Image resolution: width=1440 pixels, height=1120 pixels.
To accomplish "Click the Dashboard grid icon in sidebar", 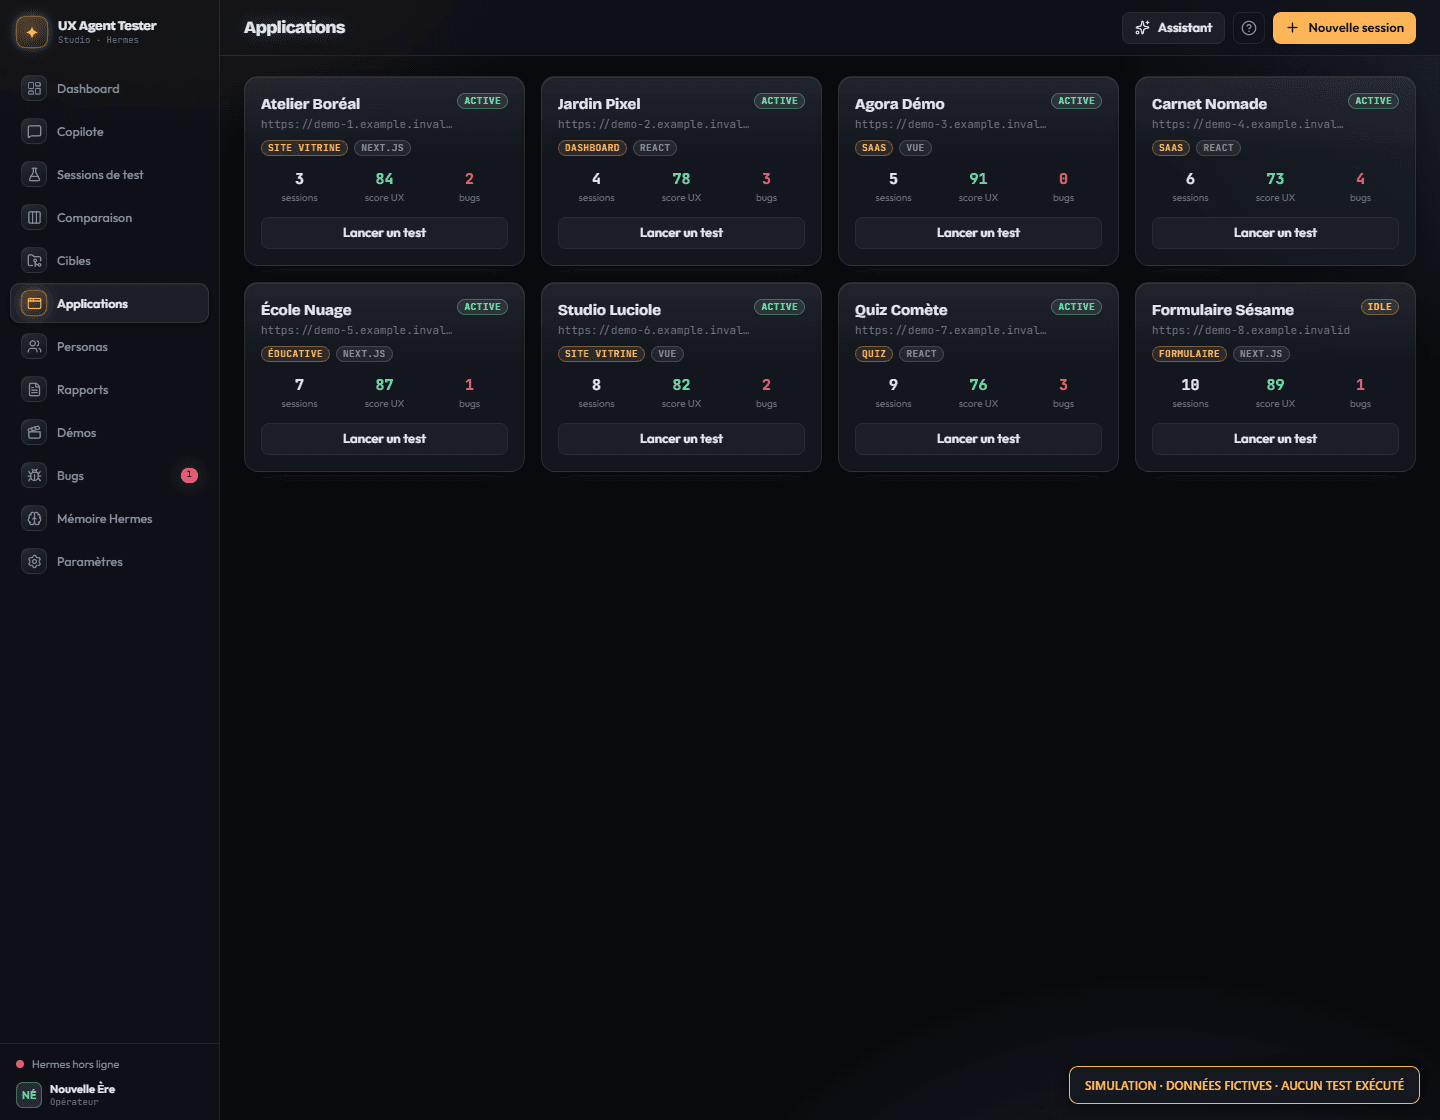I will click(x=34, y=88).
